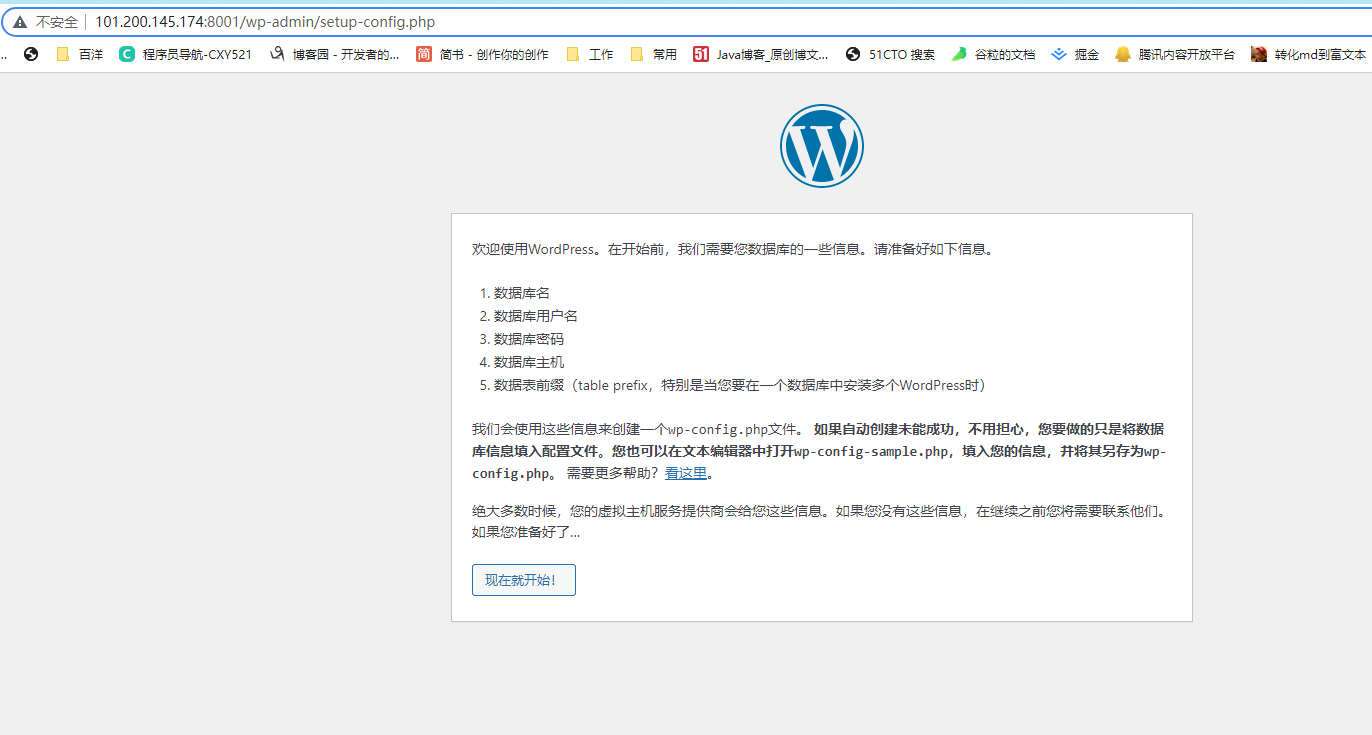Viewport: 1372px width, 735px height.
Task: Click the not-secure warning triangle icon
Action: pyautogui.click(x=20, y=22)
